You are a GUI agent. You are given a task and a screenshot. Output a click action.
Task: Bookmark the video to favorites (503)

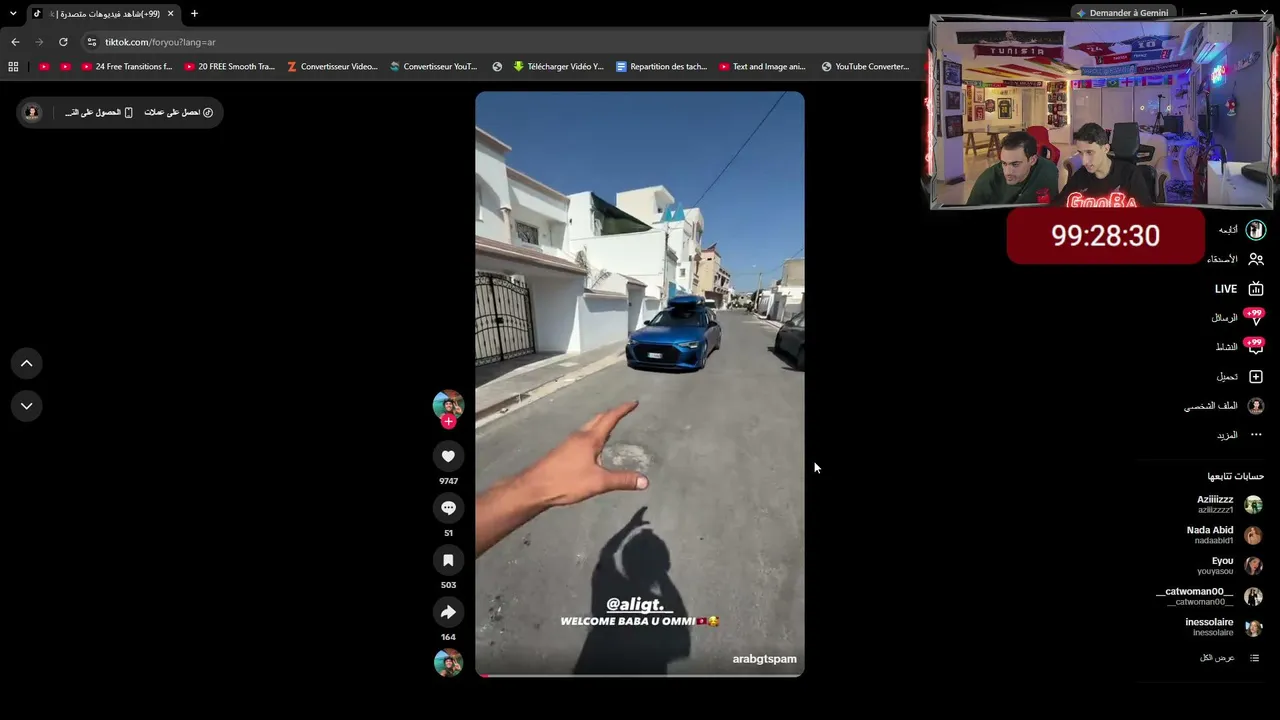pyautogui.click(x=448, y=560)
